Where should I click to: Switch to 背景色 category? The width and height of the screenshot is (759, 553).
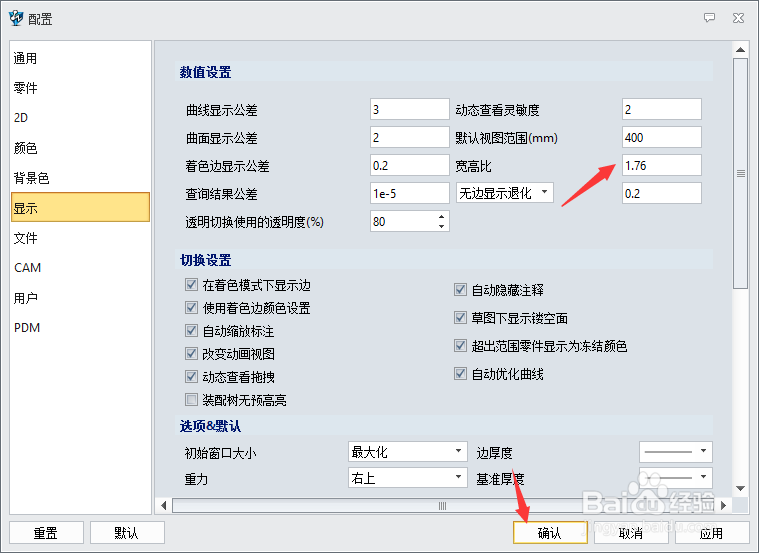pos(80,178)
